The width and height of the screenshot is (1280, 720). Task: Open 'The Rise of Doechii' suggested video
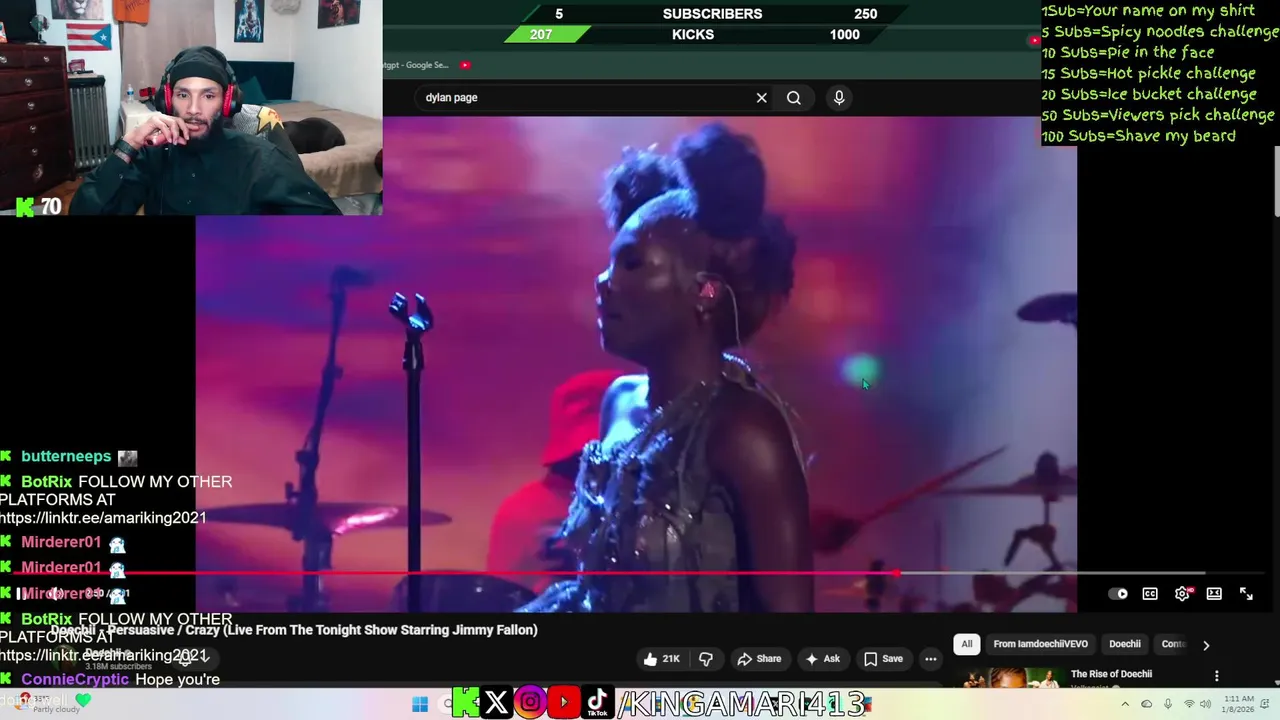[x=1111, y=674]
